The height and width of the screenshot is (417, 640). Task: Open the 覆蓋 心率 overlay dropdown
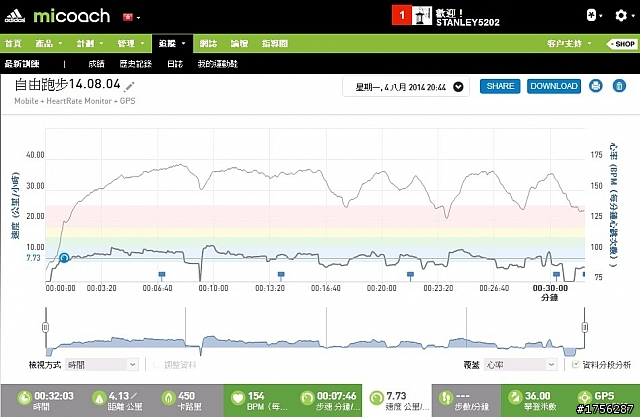click(521, 364)
